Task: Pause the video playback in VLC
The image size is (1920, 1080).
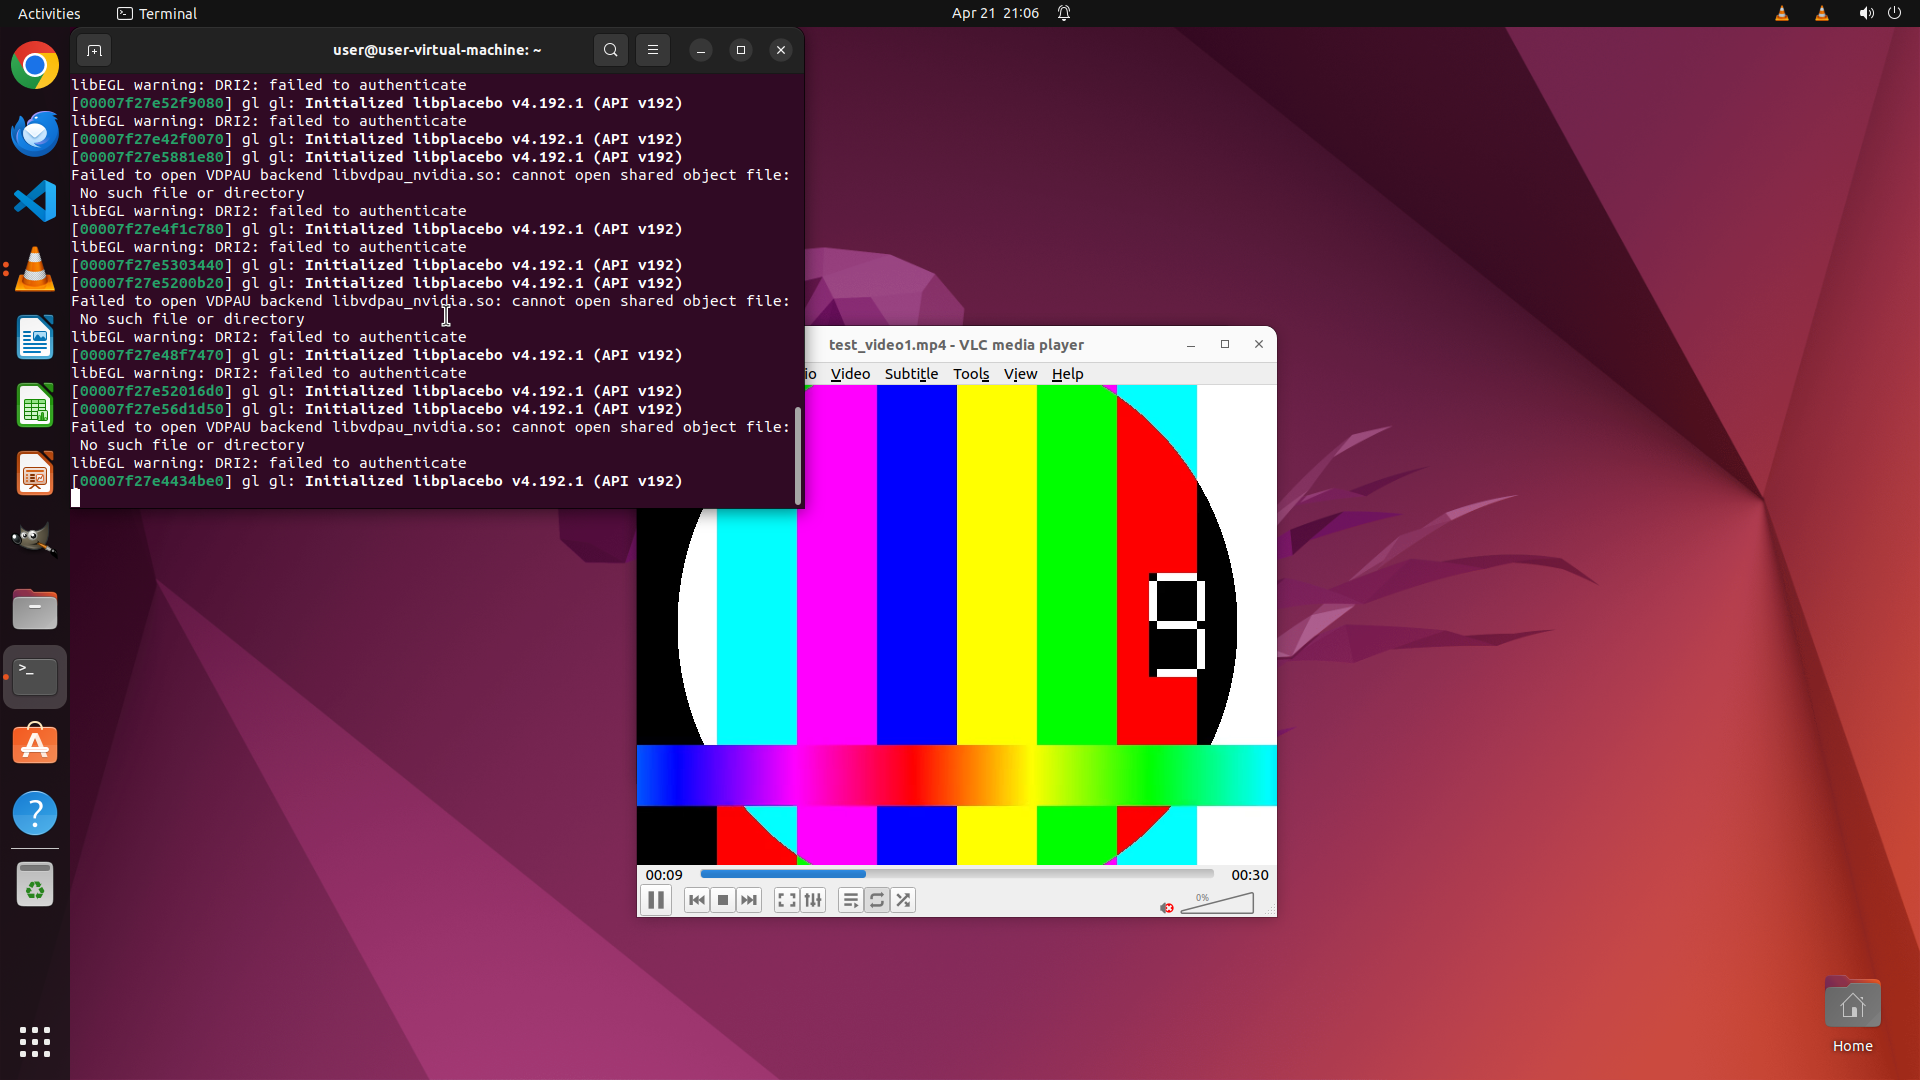Action: (x=656, y=900)
